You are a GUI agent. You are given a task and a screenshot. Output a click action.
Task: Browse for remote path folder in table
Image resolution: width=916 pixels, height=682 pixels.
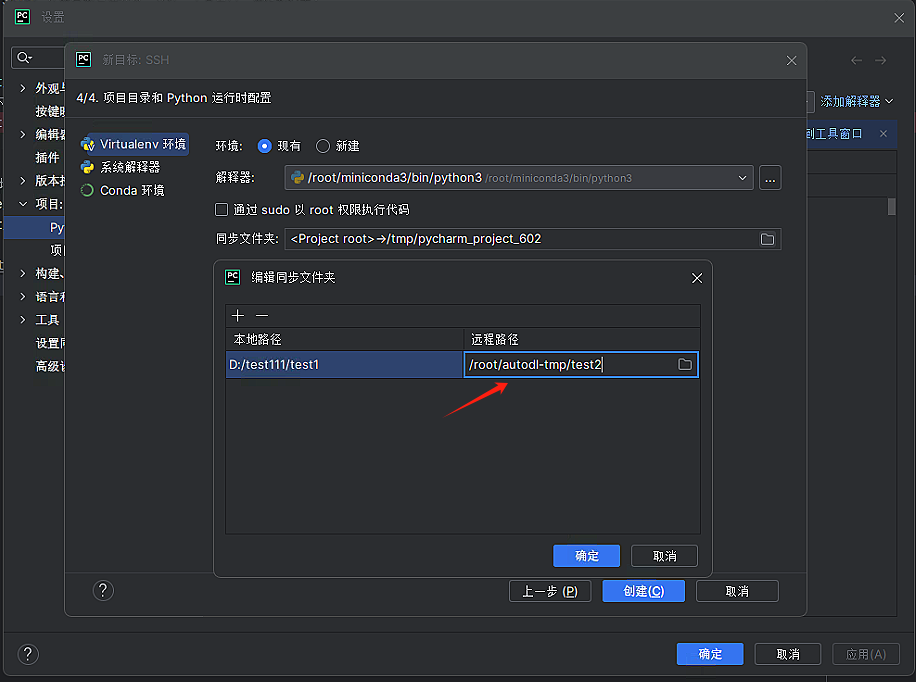tap(685, 365)
